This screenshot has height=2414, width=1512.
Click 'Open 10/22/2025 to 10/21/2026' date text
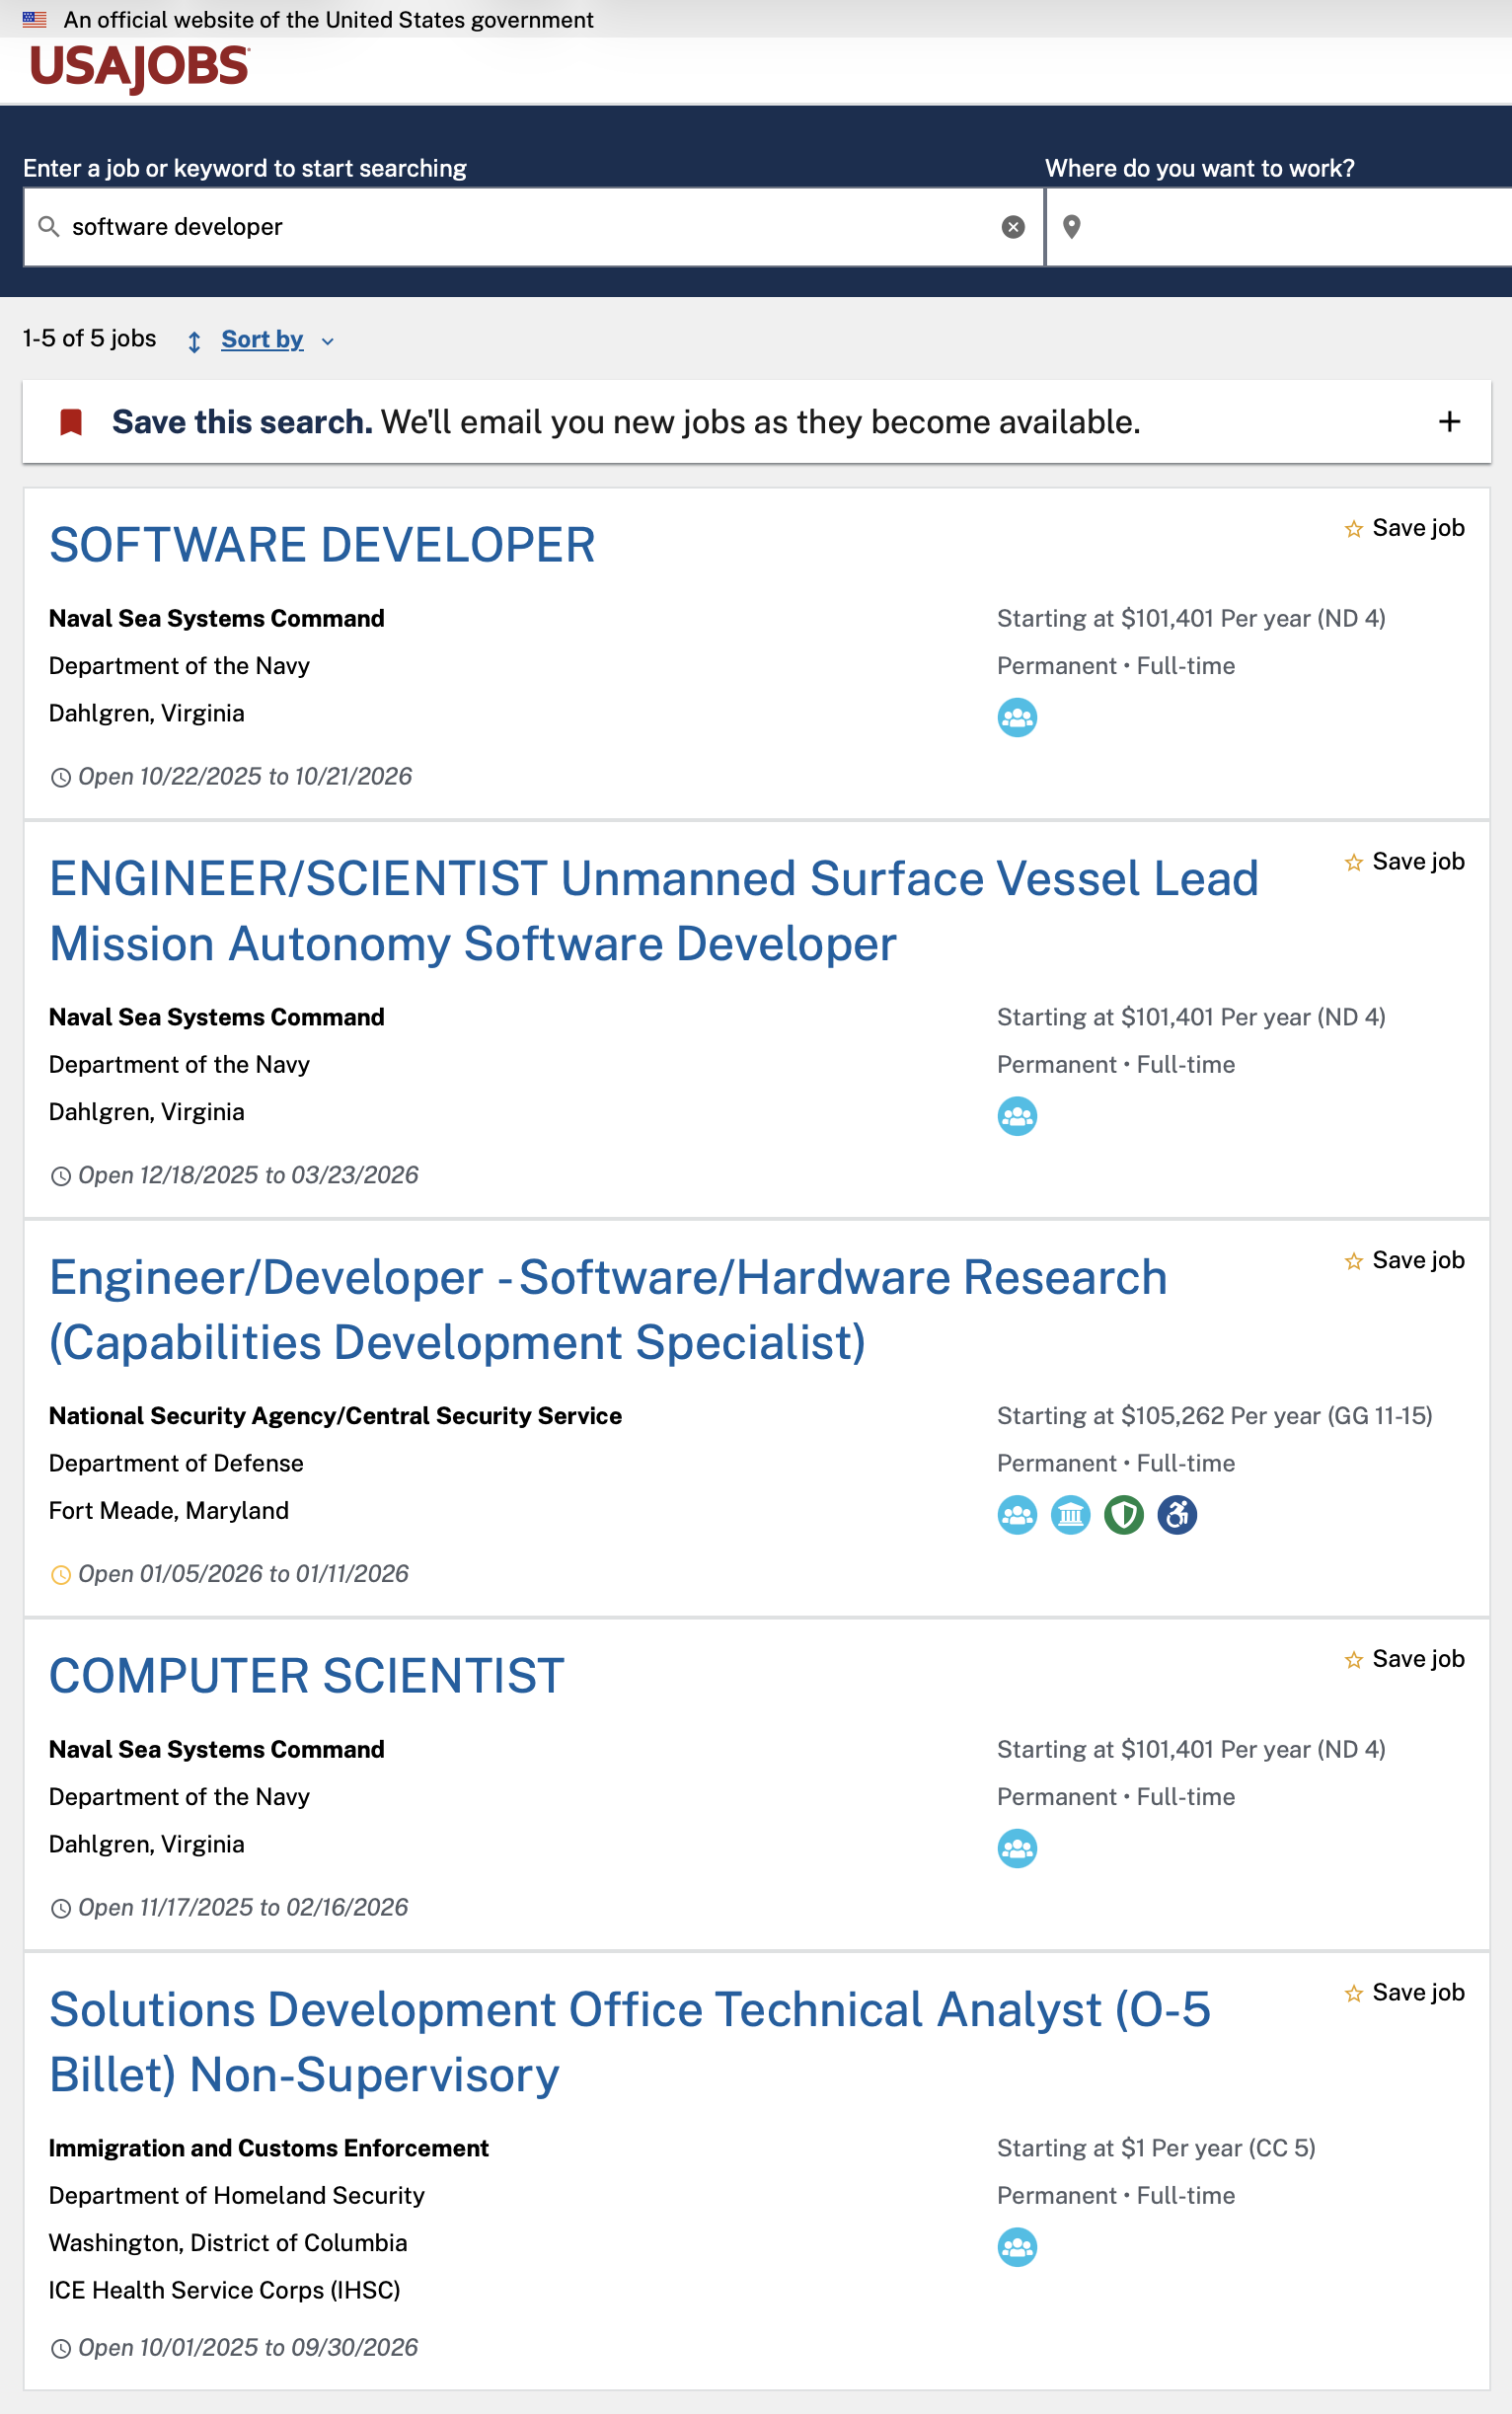click(x=245, y=776)
